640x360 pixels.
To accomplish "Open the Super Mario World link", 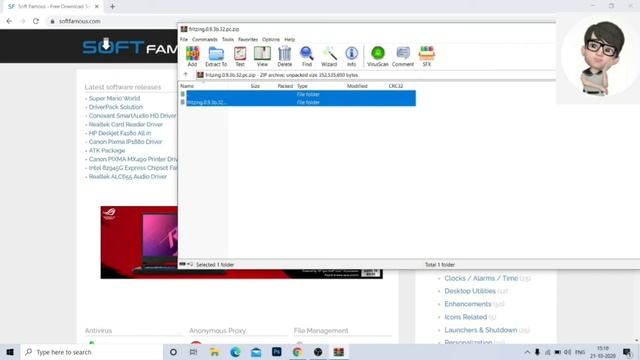I will pyautogui.click(x=114, y=98).
